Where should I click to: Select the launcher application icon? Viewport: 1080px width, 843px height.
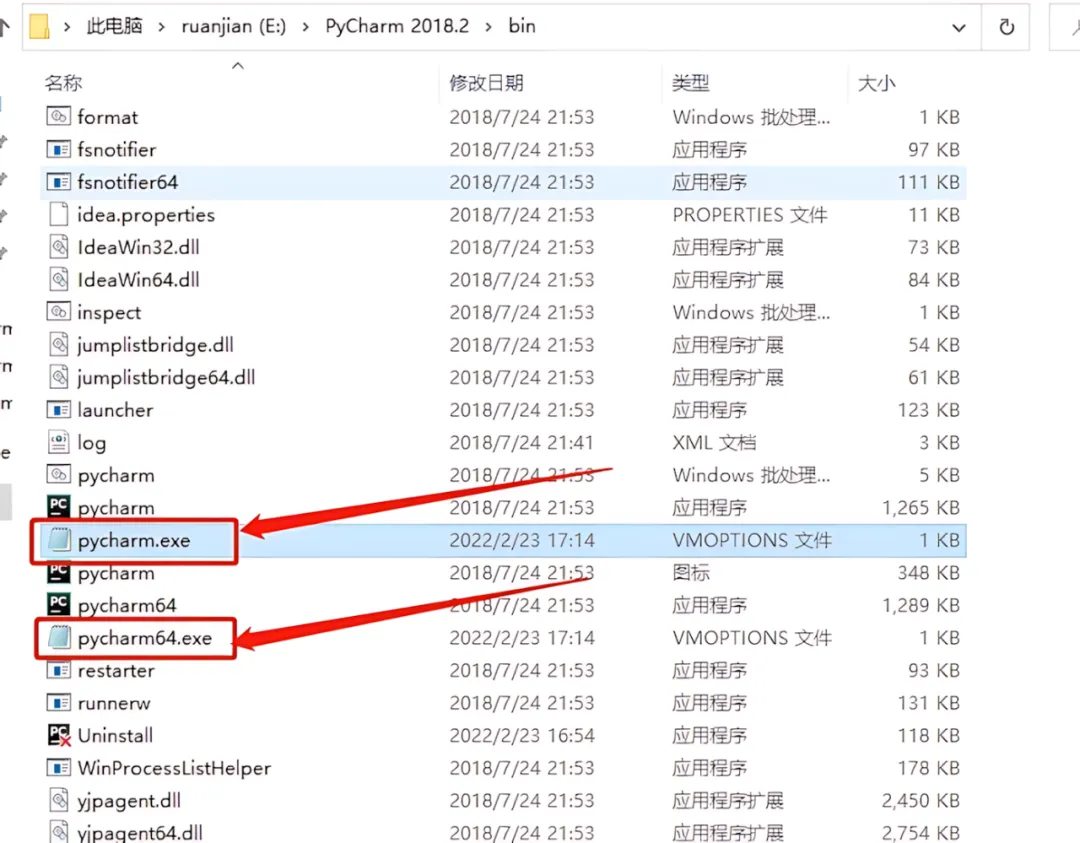click(59, 410)
